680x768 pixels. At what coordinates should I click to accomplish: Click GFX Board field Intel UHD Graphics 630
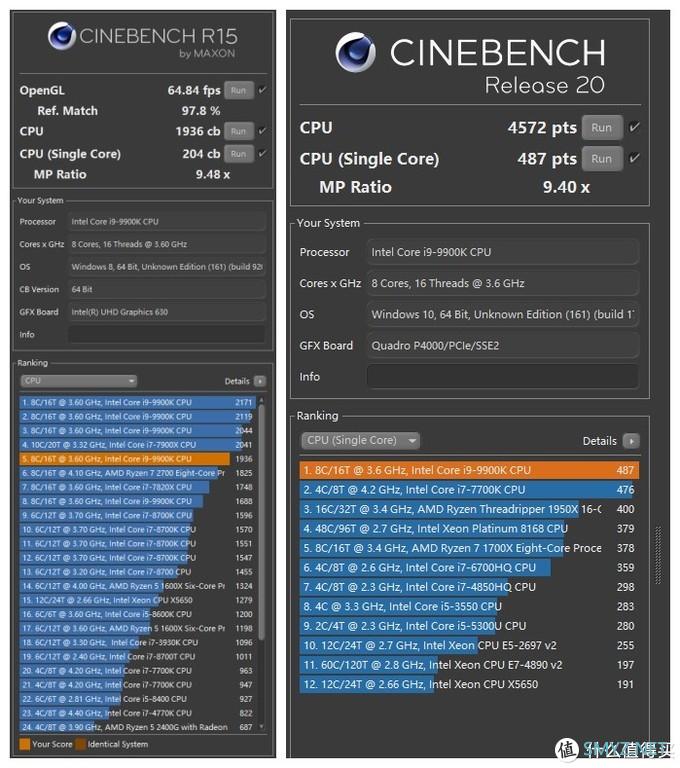click(x=167, y=312)
